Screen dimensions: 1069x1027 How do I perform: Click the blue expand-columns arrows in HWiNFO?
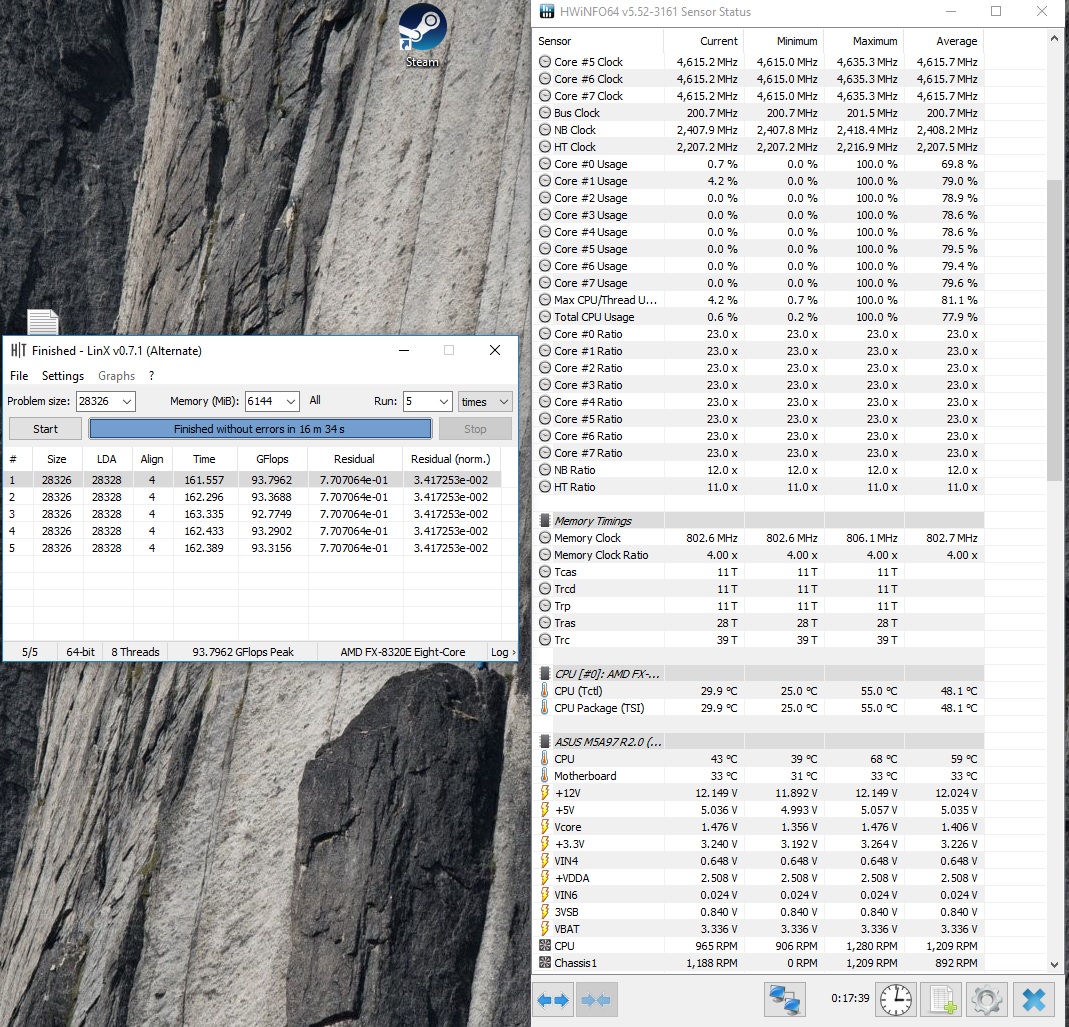tap(553, 999)
